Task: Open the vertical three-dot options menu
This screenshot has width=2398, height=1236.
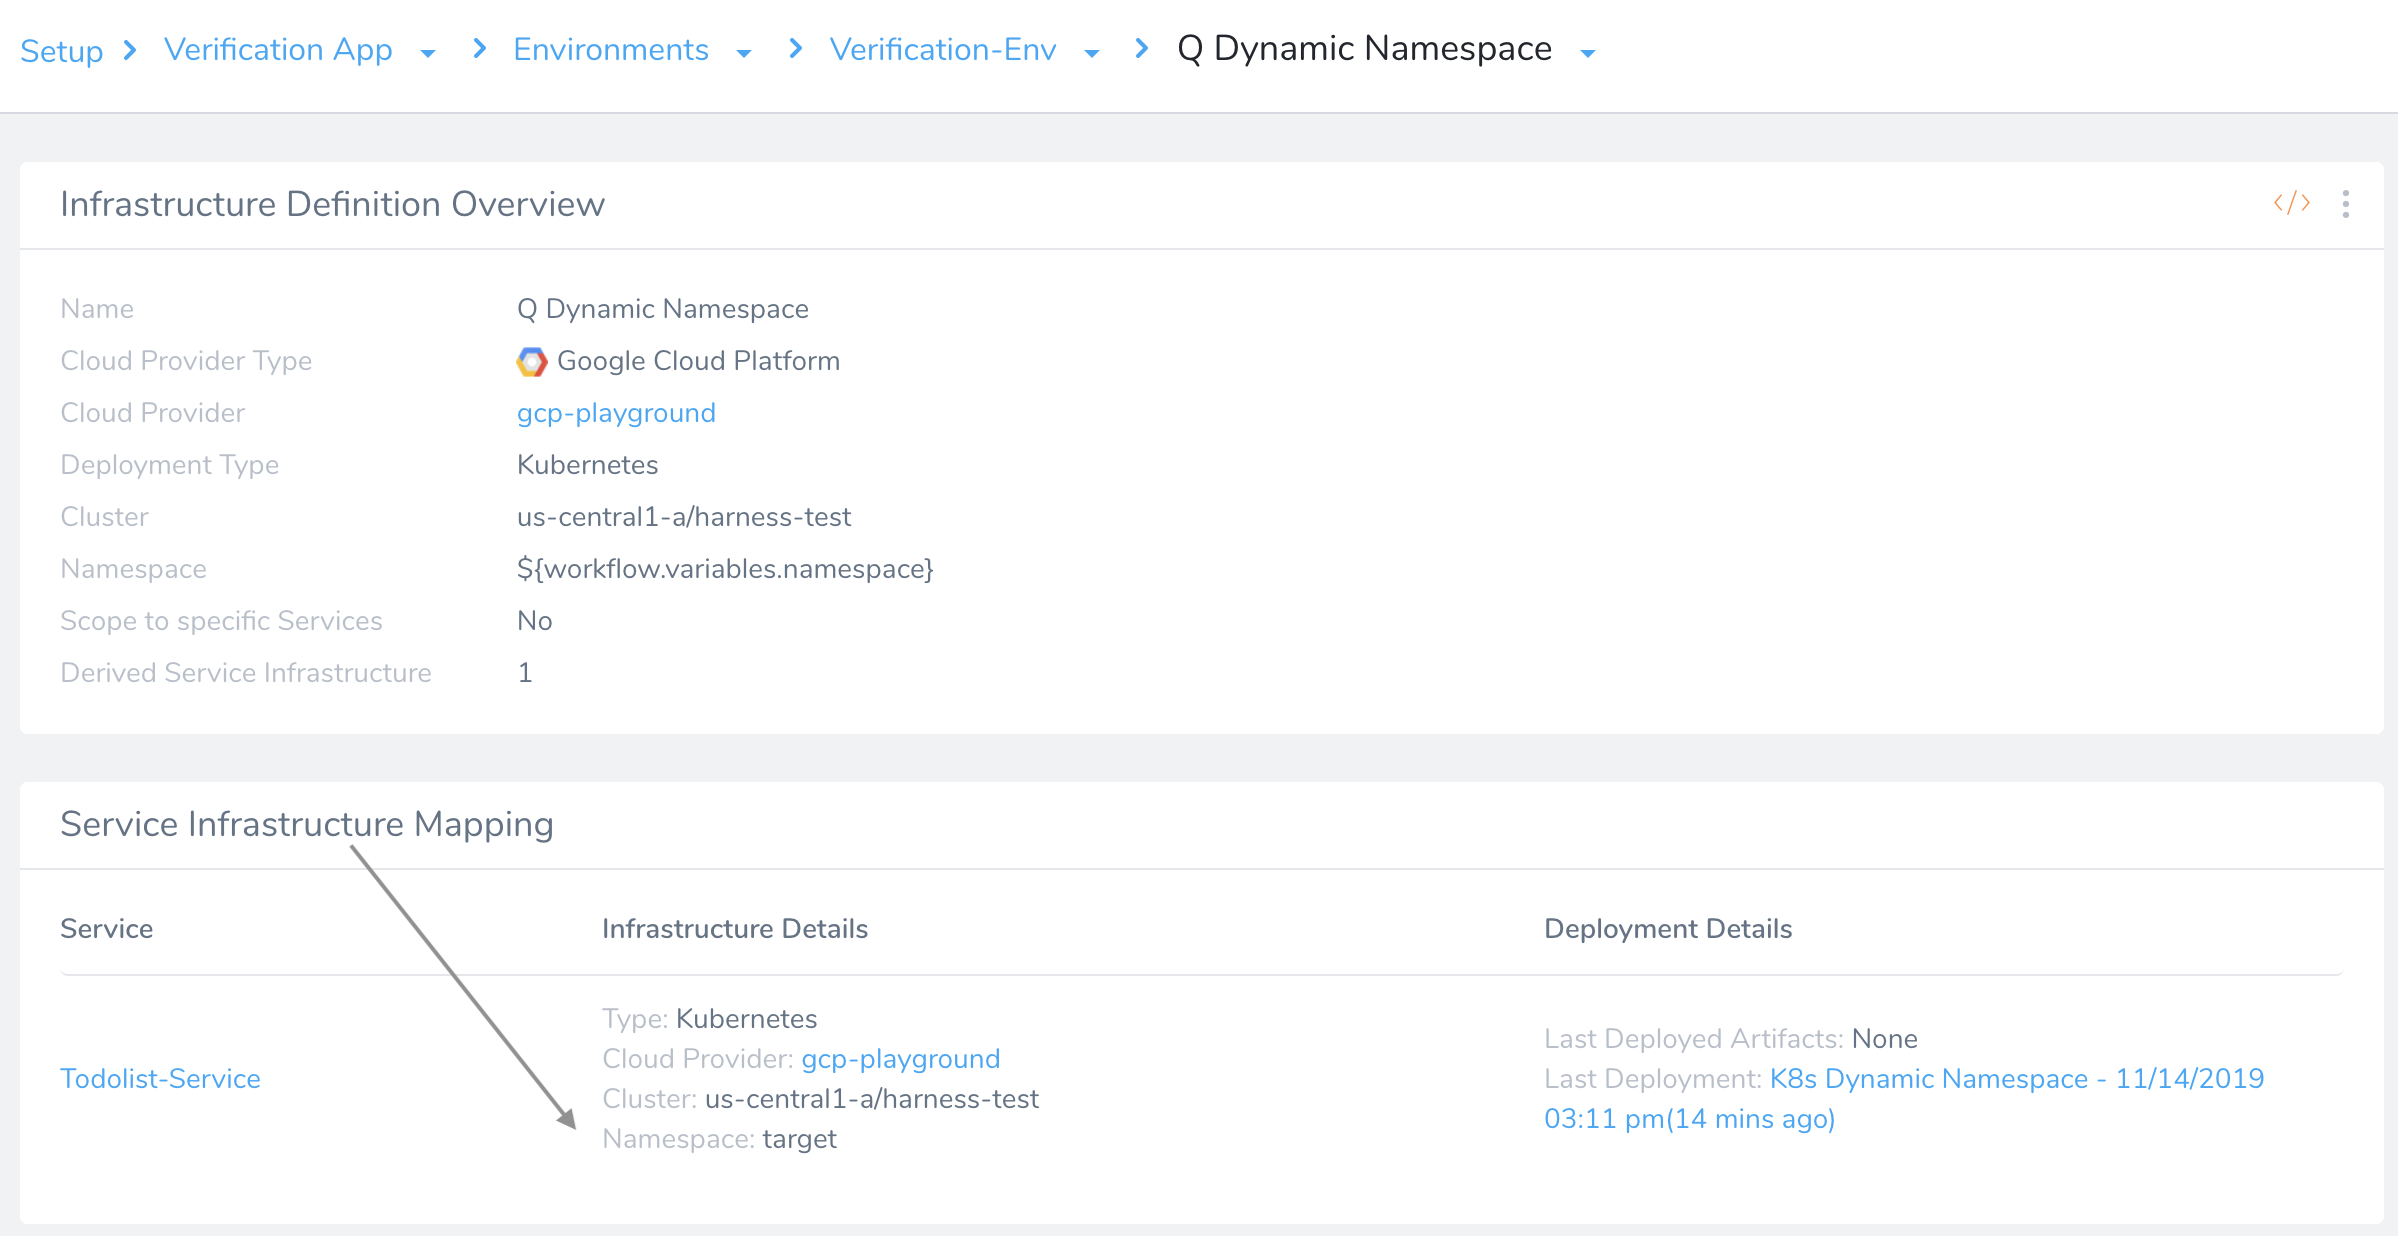Action: click(2345, 203)
